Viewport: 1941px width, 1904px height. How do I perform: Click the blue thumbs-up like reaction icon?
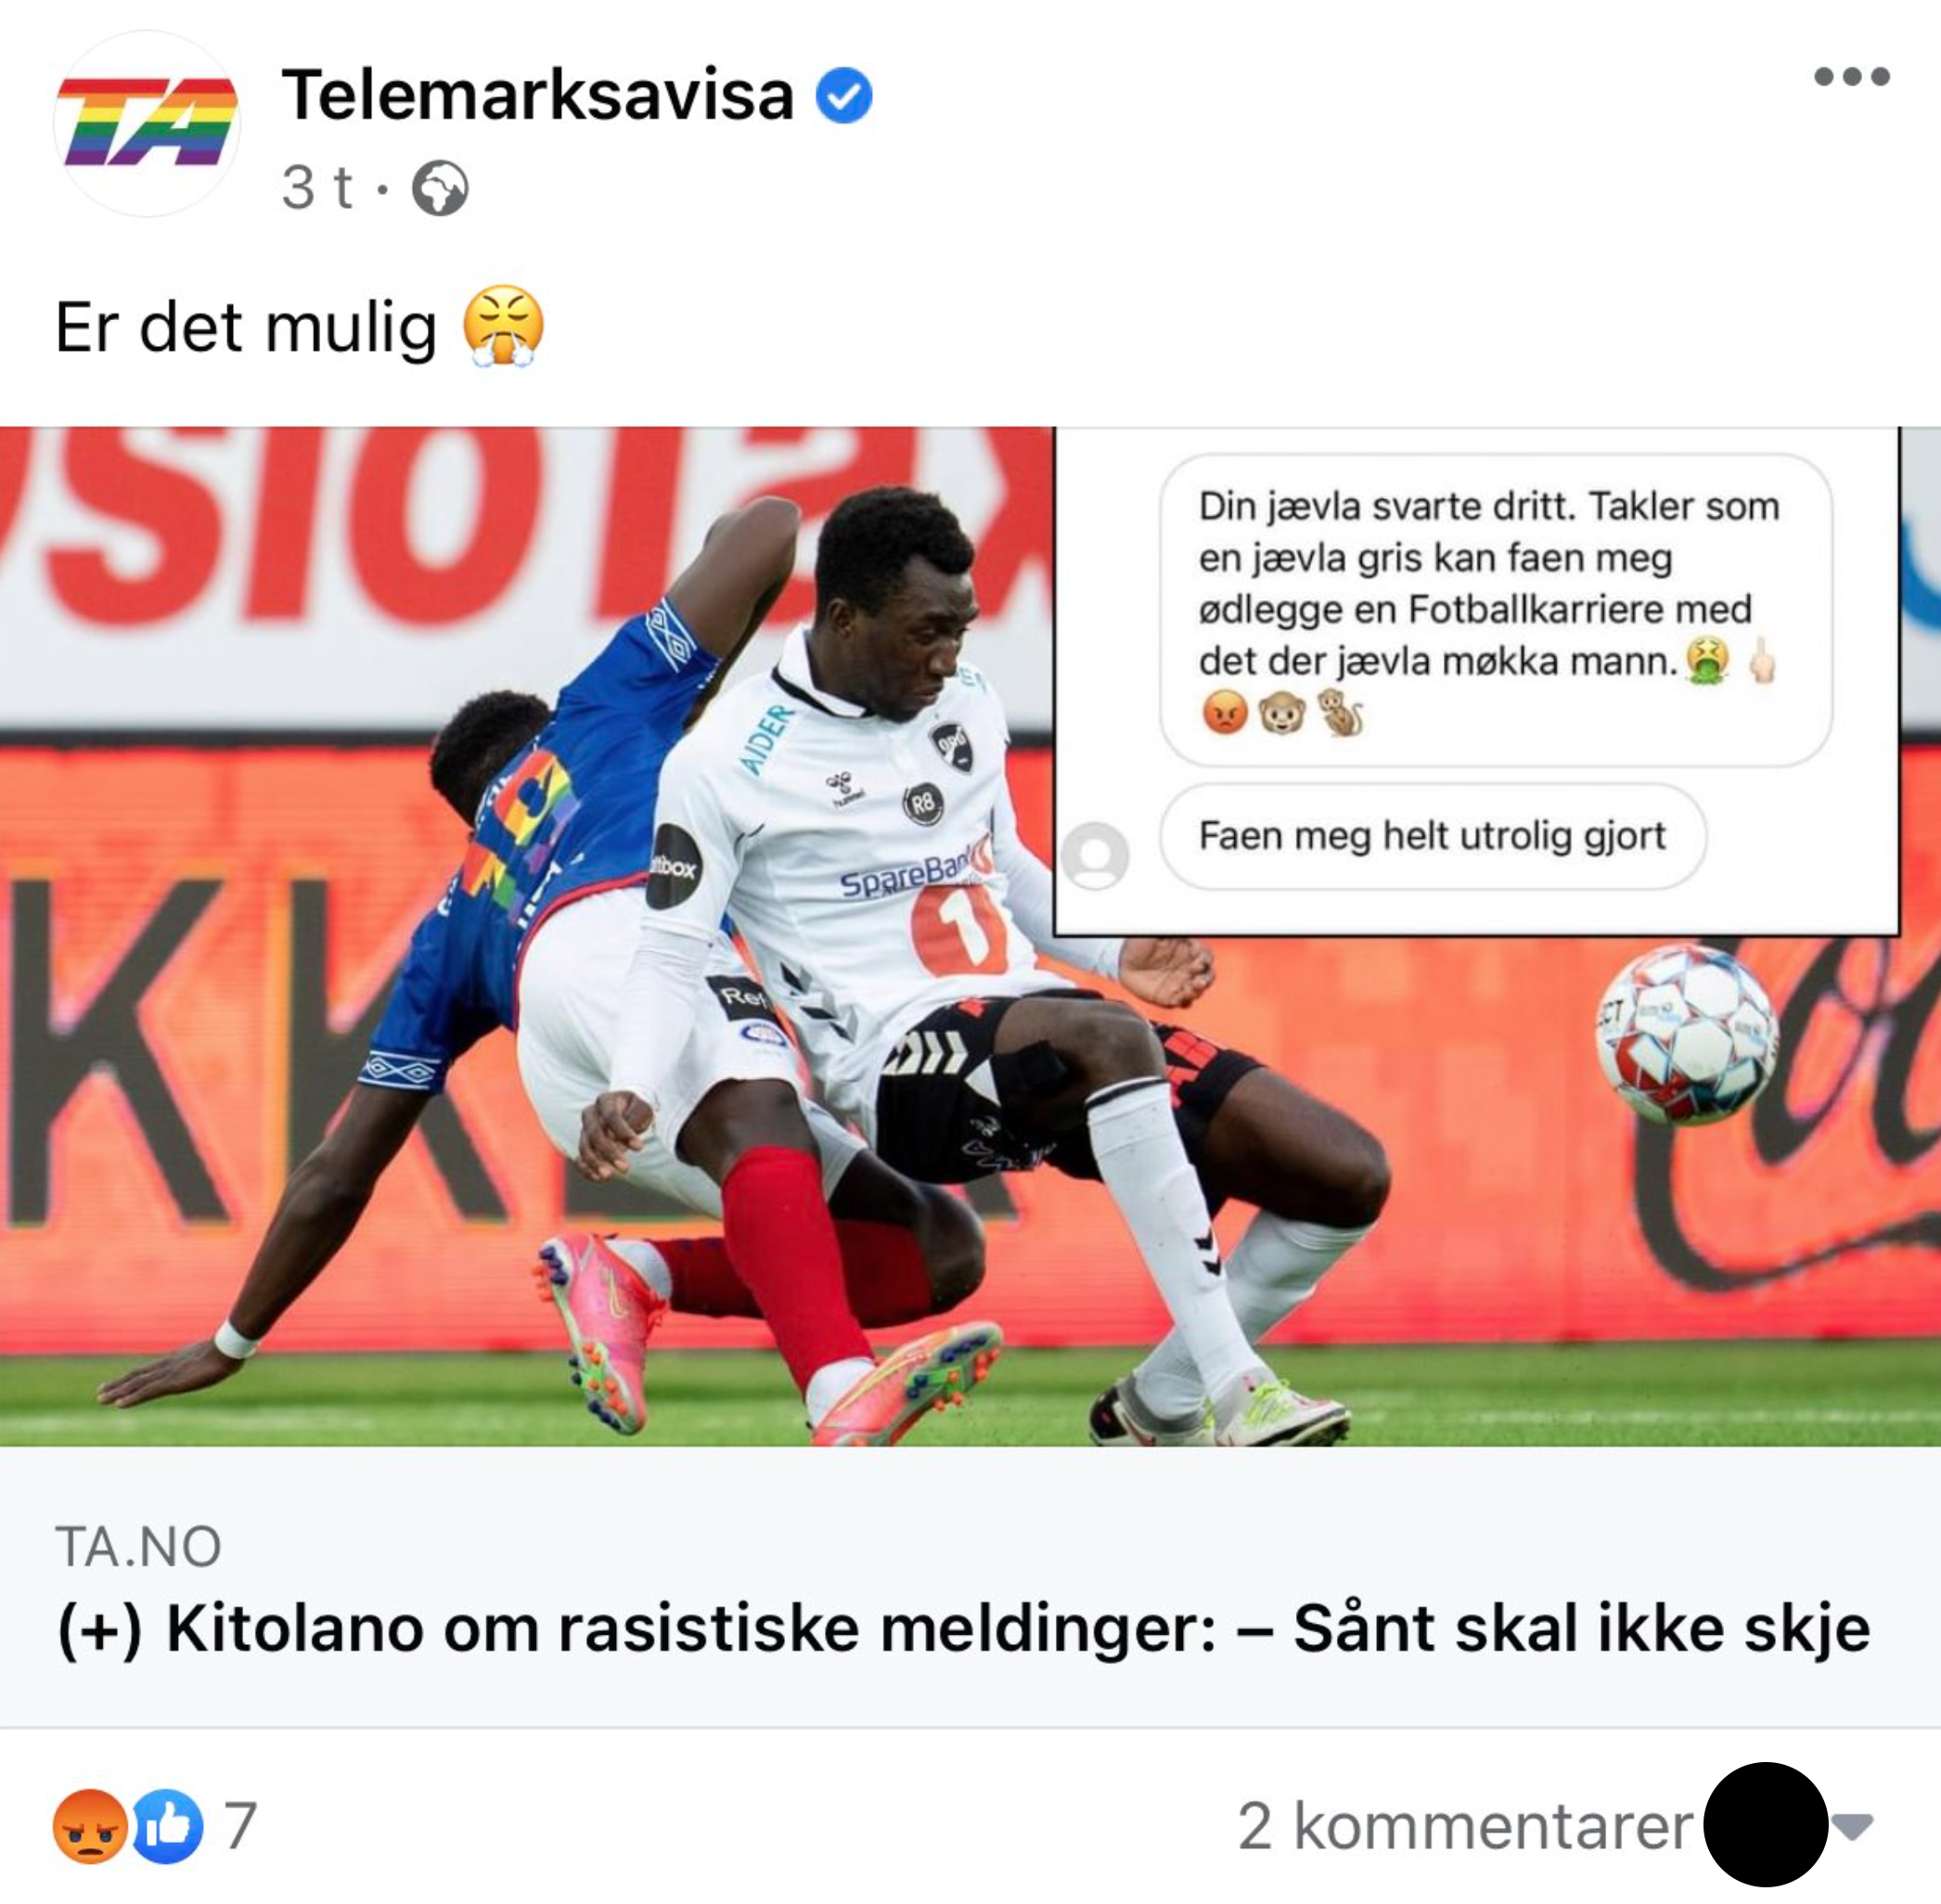click(166, 1826)
